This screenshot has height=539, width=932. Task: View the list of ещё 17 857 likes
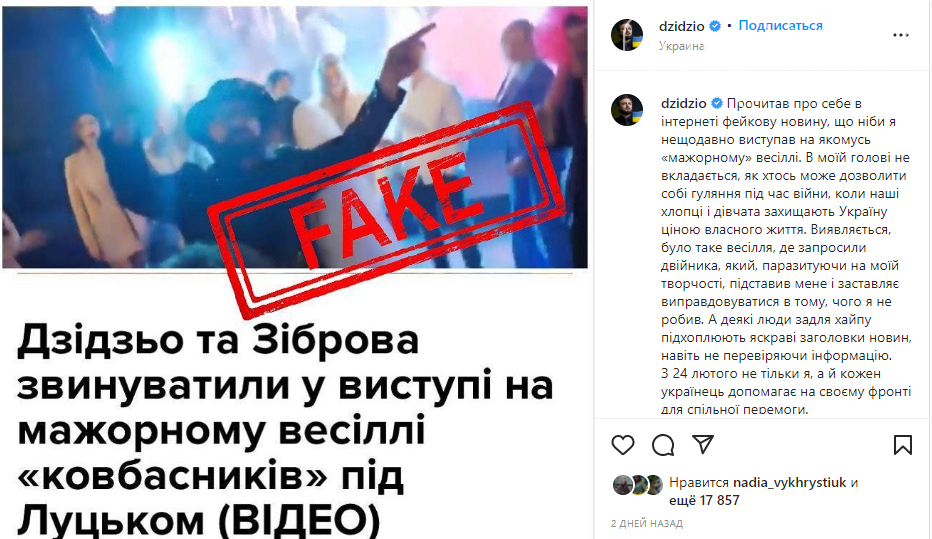704,500
